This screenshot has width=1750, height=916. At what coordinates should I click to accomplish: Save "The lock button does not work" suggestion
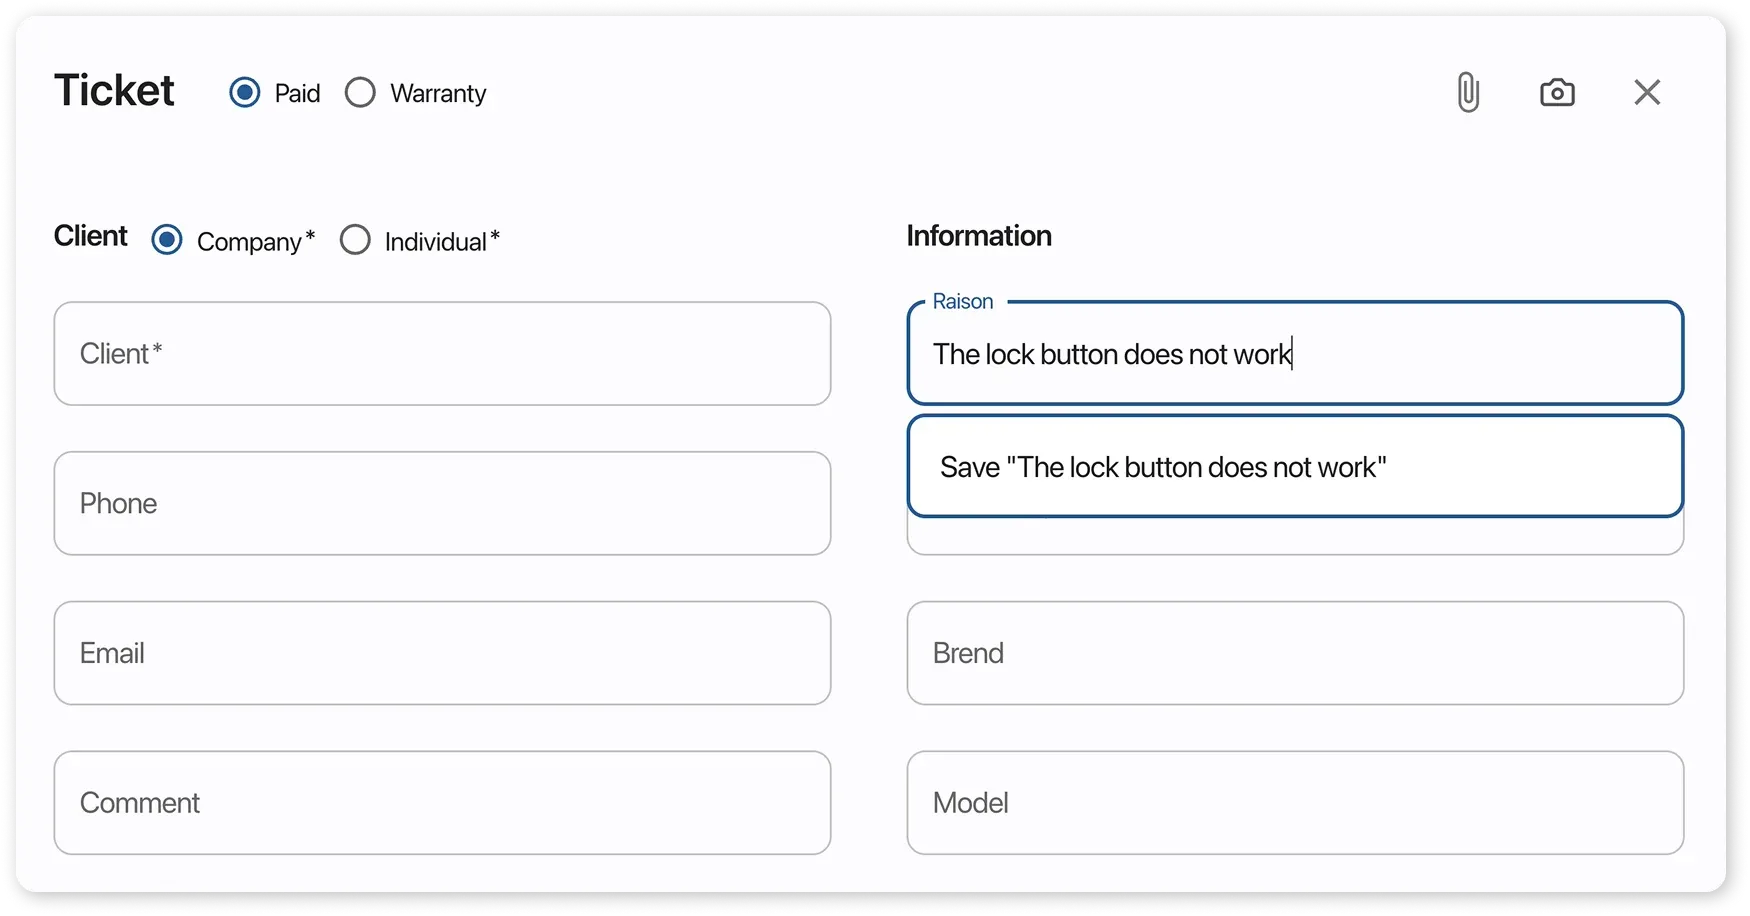pos(1295,467)
